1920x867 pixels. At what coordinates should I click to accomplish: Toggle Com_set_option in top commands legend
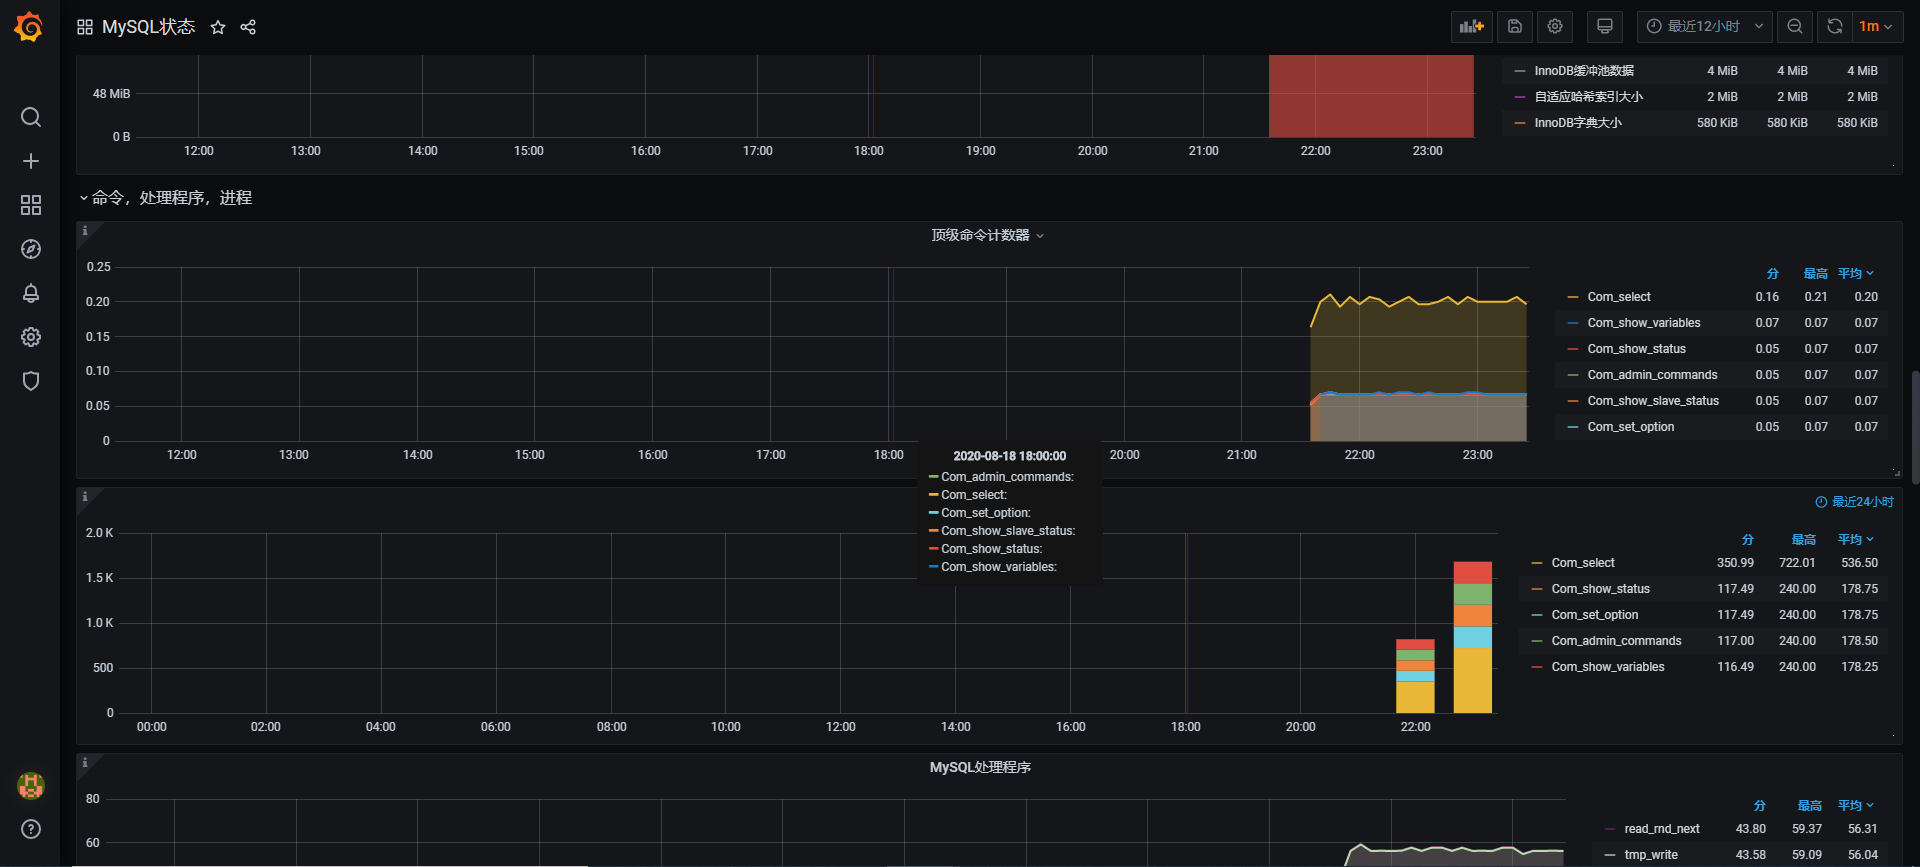click(1631, 427)
